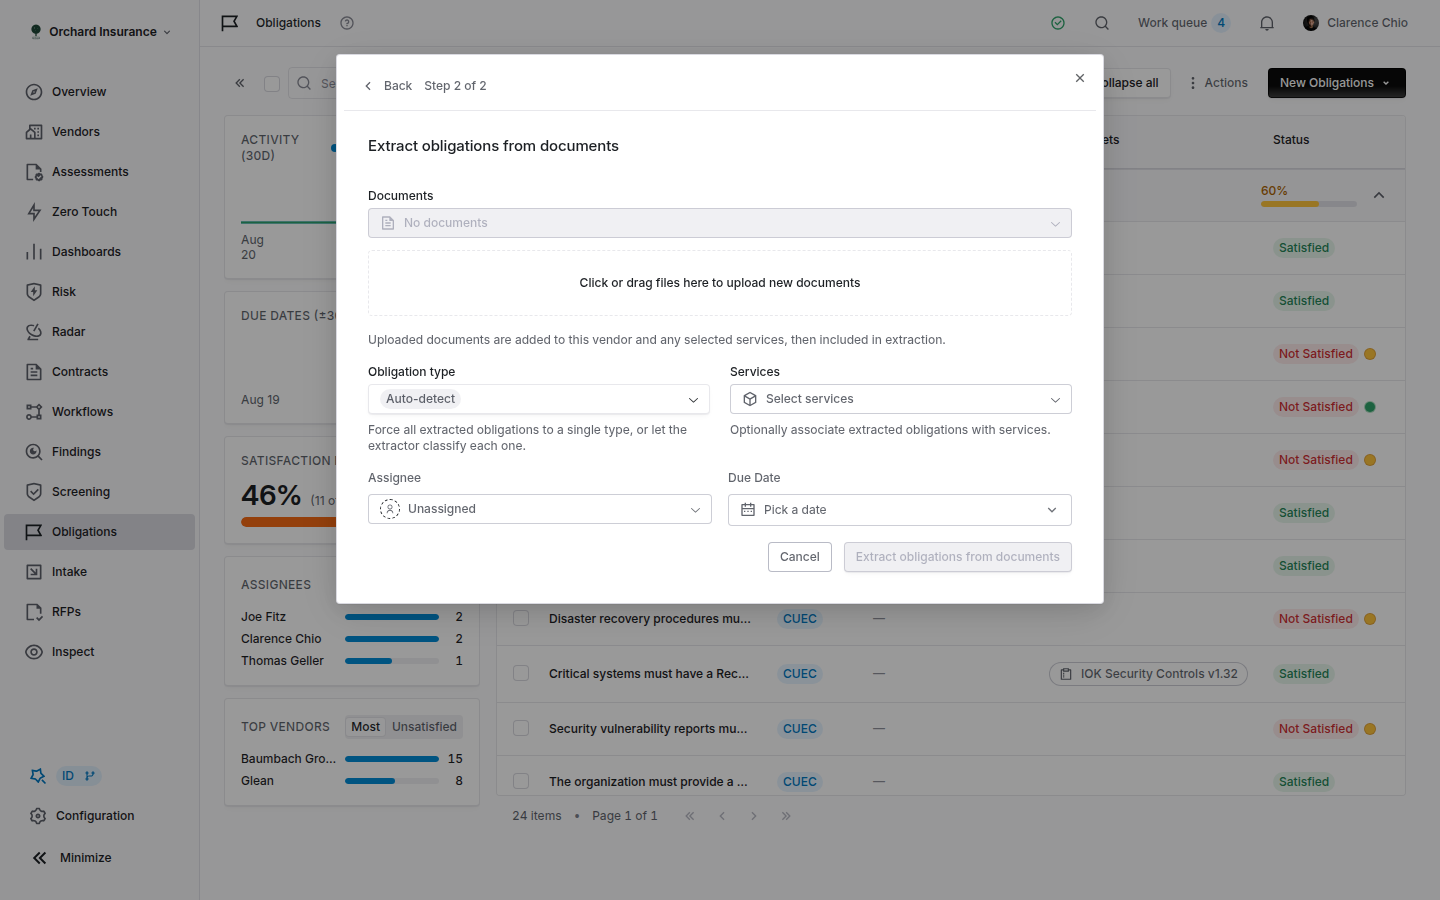Open the Due Date picker

[900, 510]
